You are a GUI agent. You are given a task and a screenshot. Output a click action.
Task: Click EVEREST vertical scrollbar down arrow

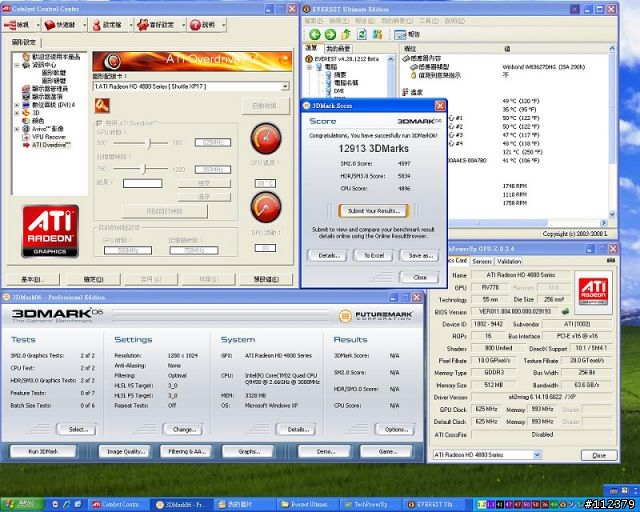pyautogui.click(x=612, y=214)
